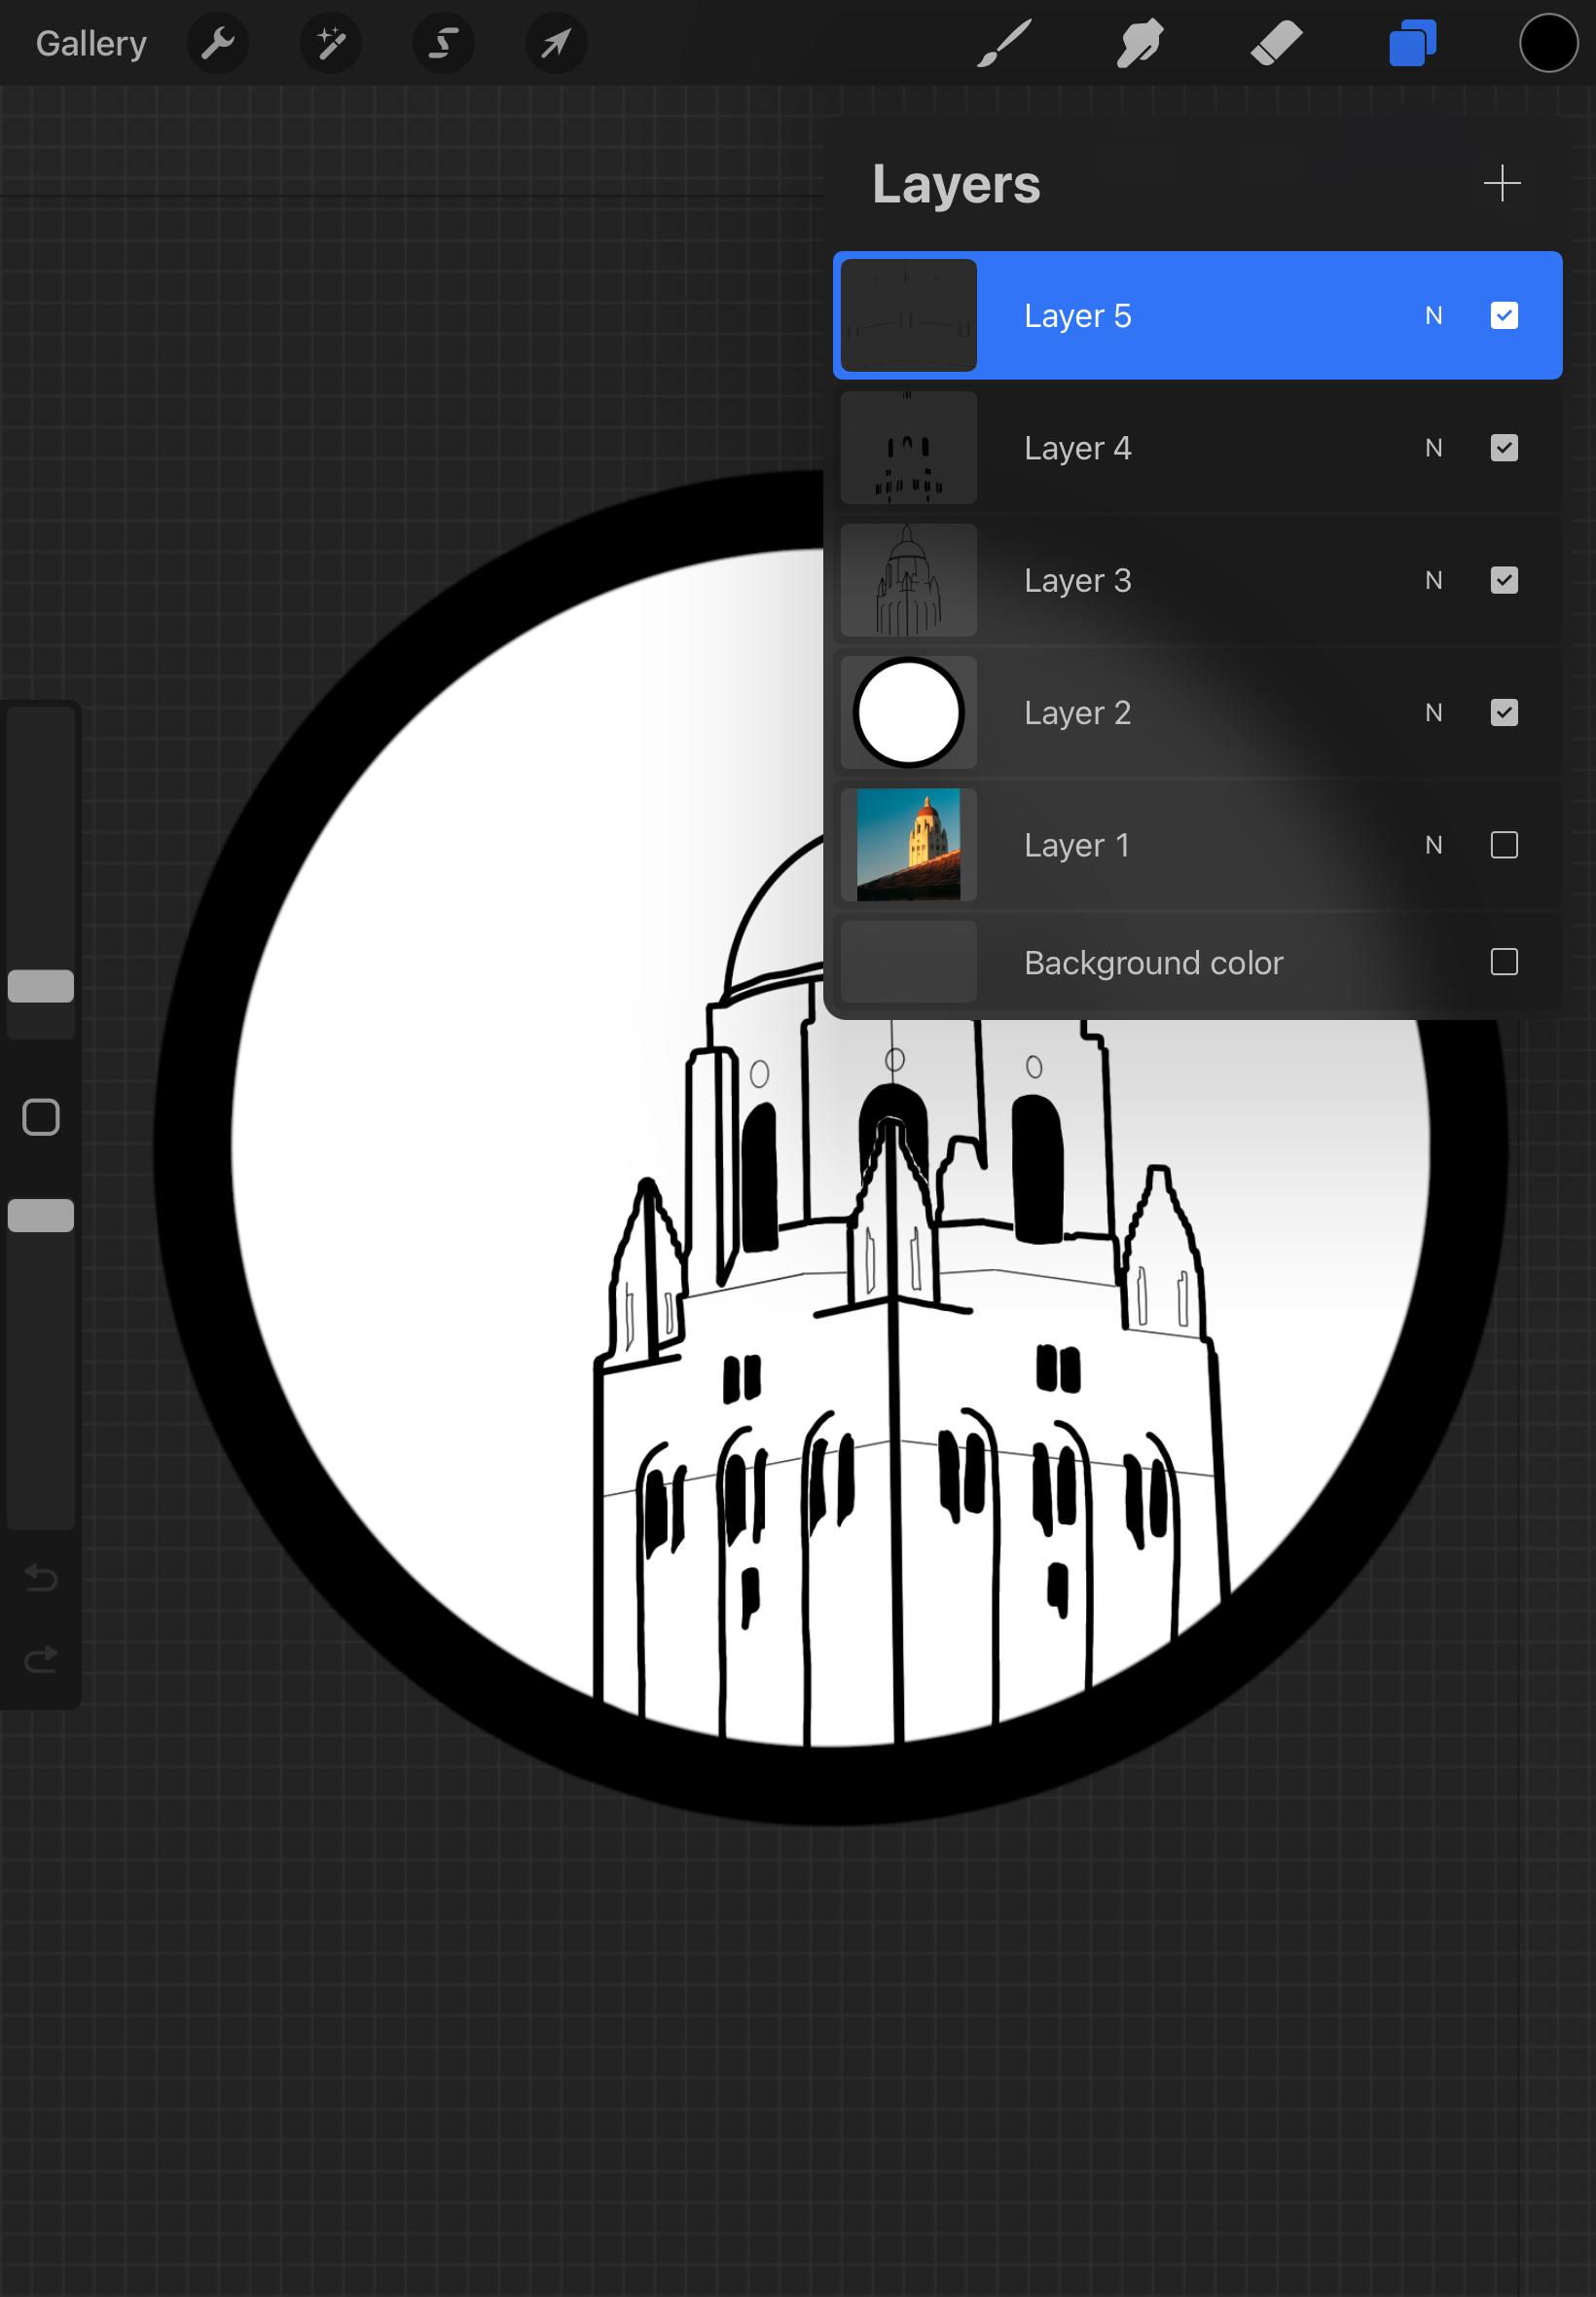Viewport: 1596px width, 2297px height.
Task: Tap Background color swatch thumbnail
Action: click(x=908, y=962)
